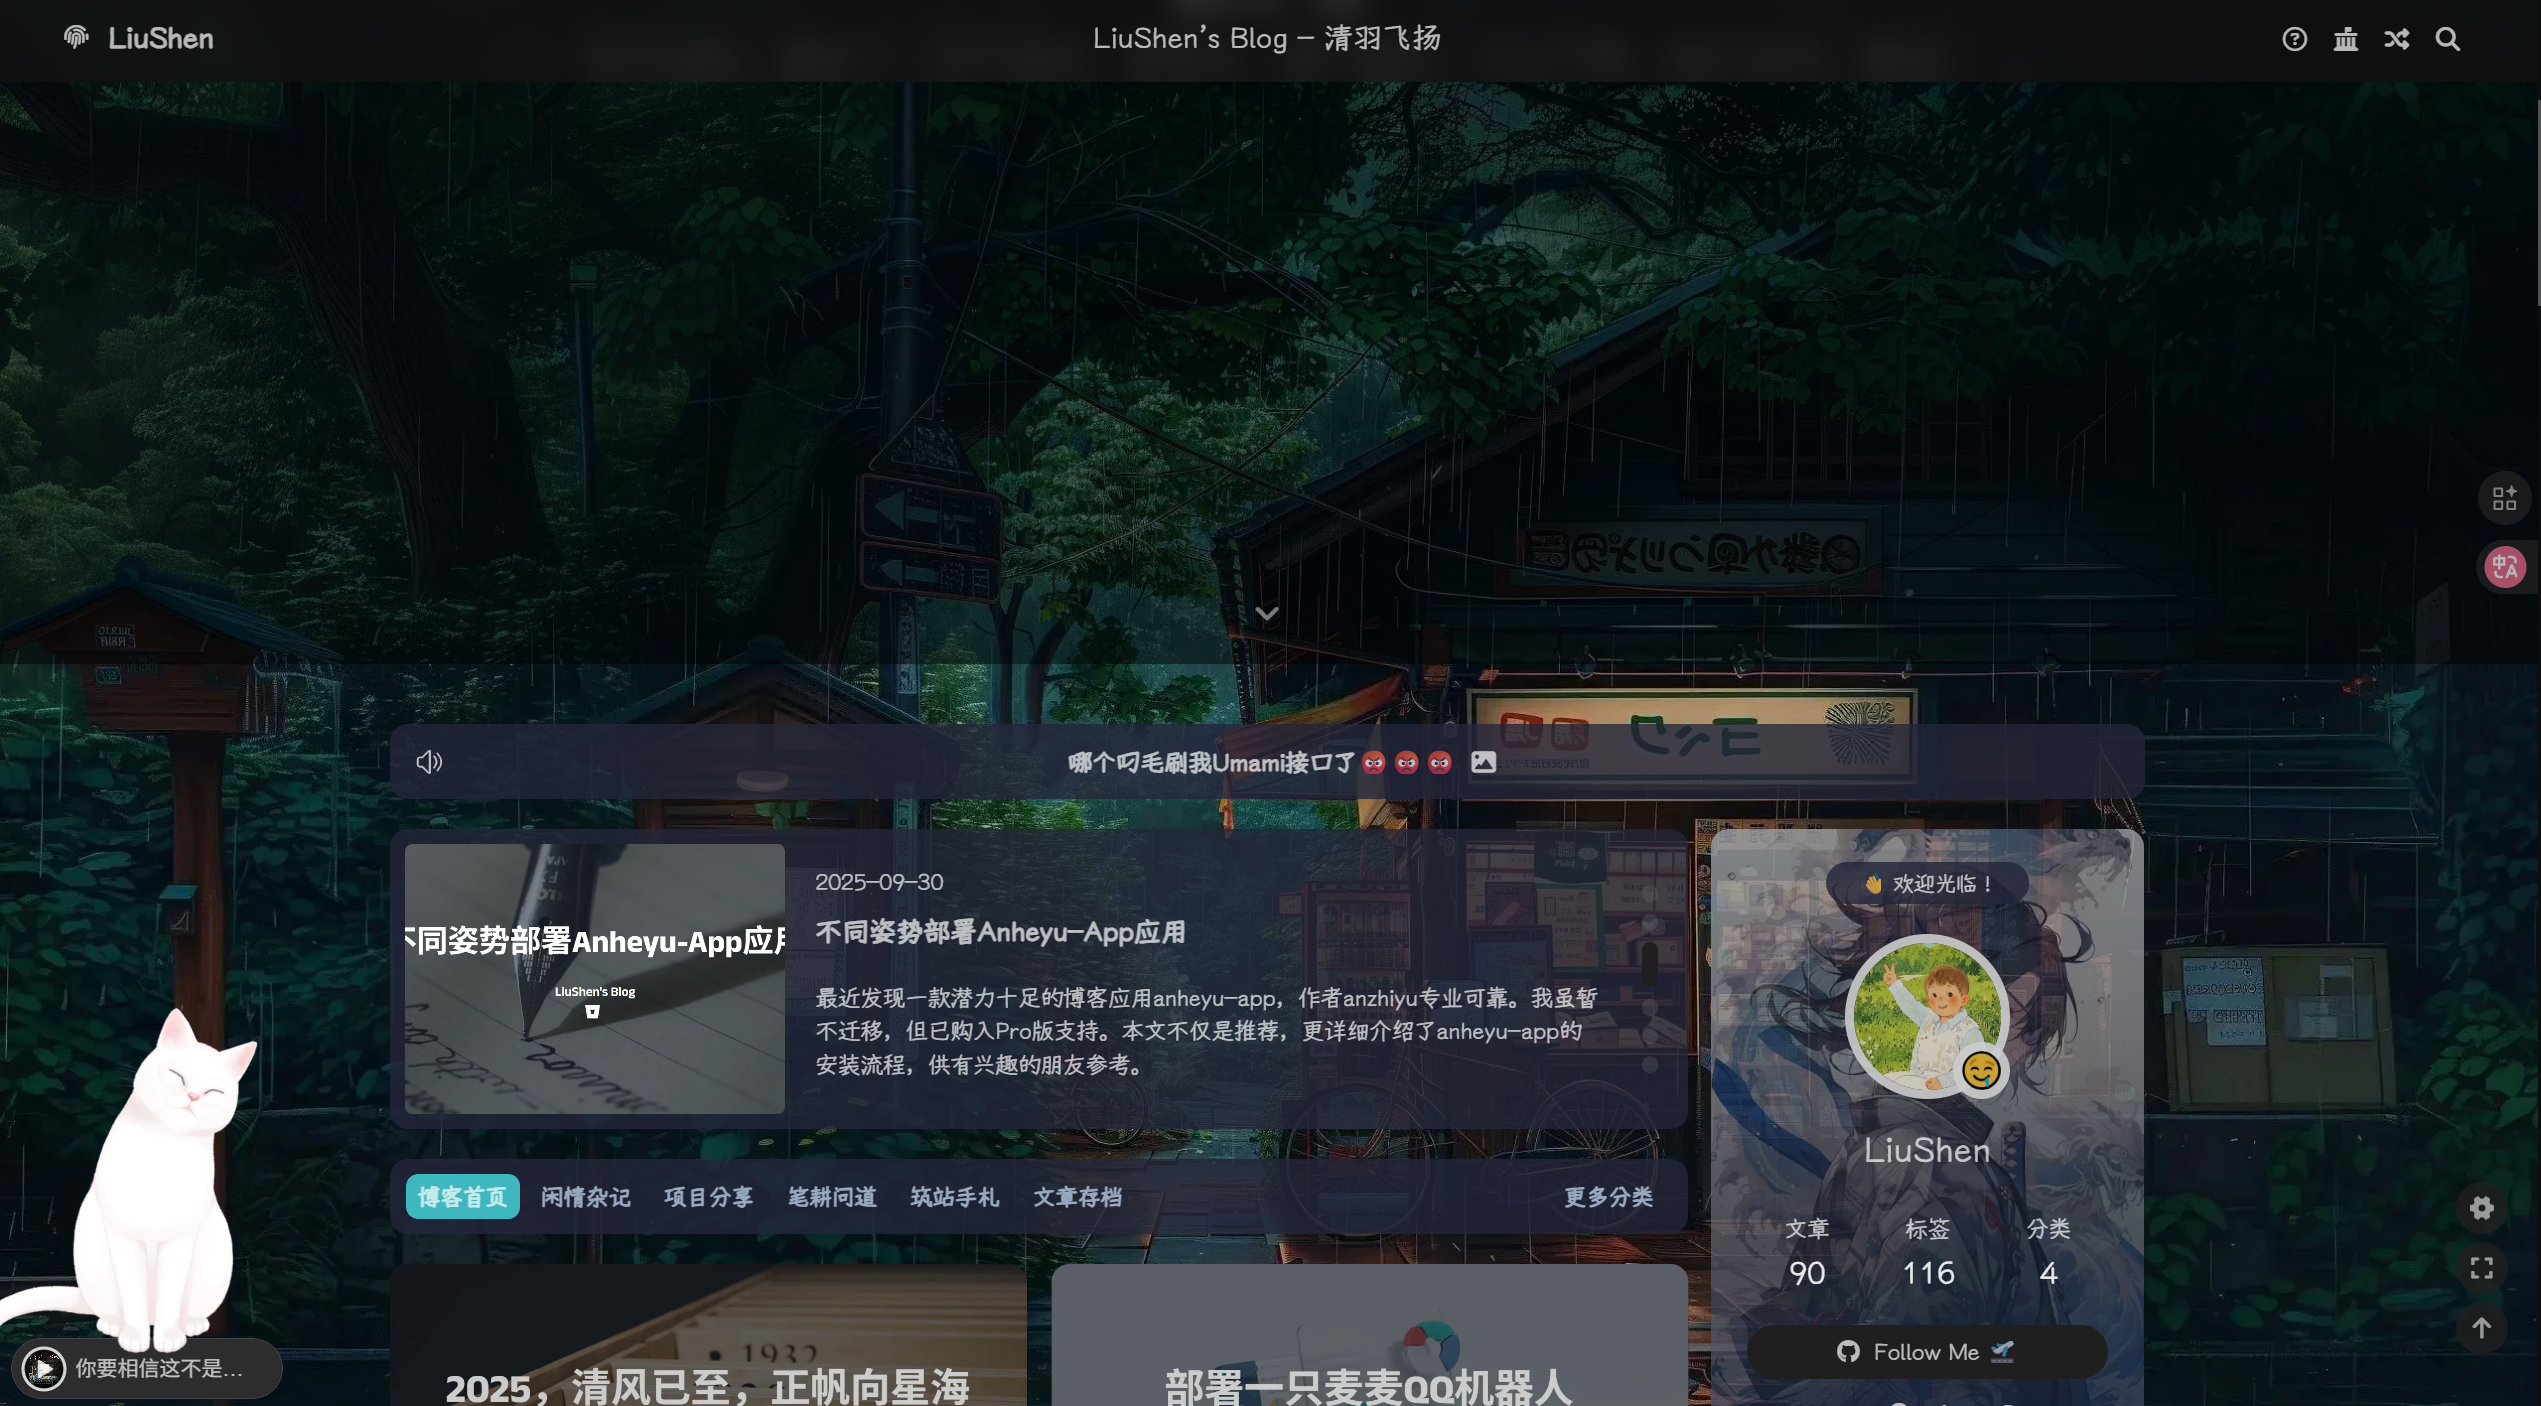Image resolution: width=2541 pixels, height=1406 pixels.
Task: Click the image icon in the announcement bar
Action: click(x=1483, y=761)
